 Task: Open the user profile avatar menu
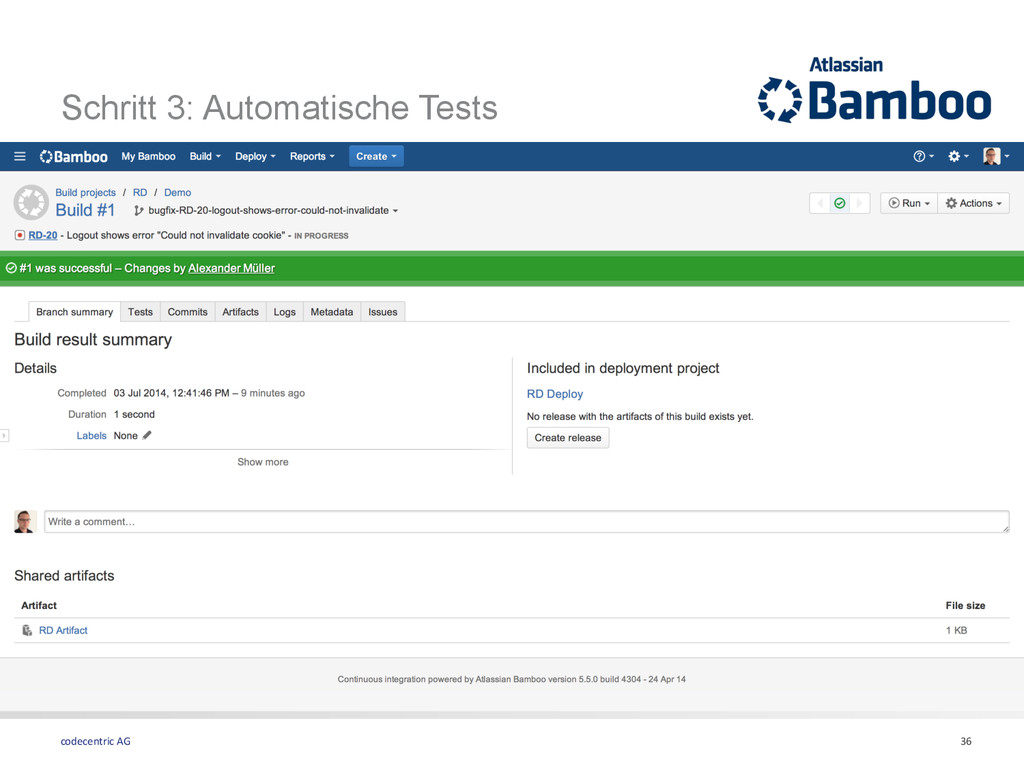point(996,157)
